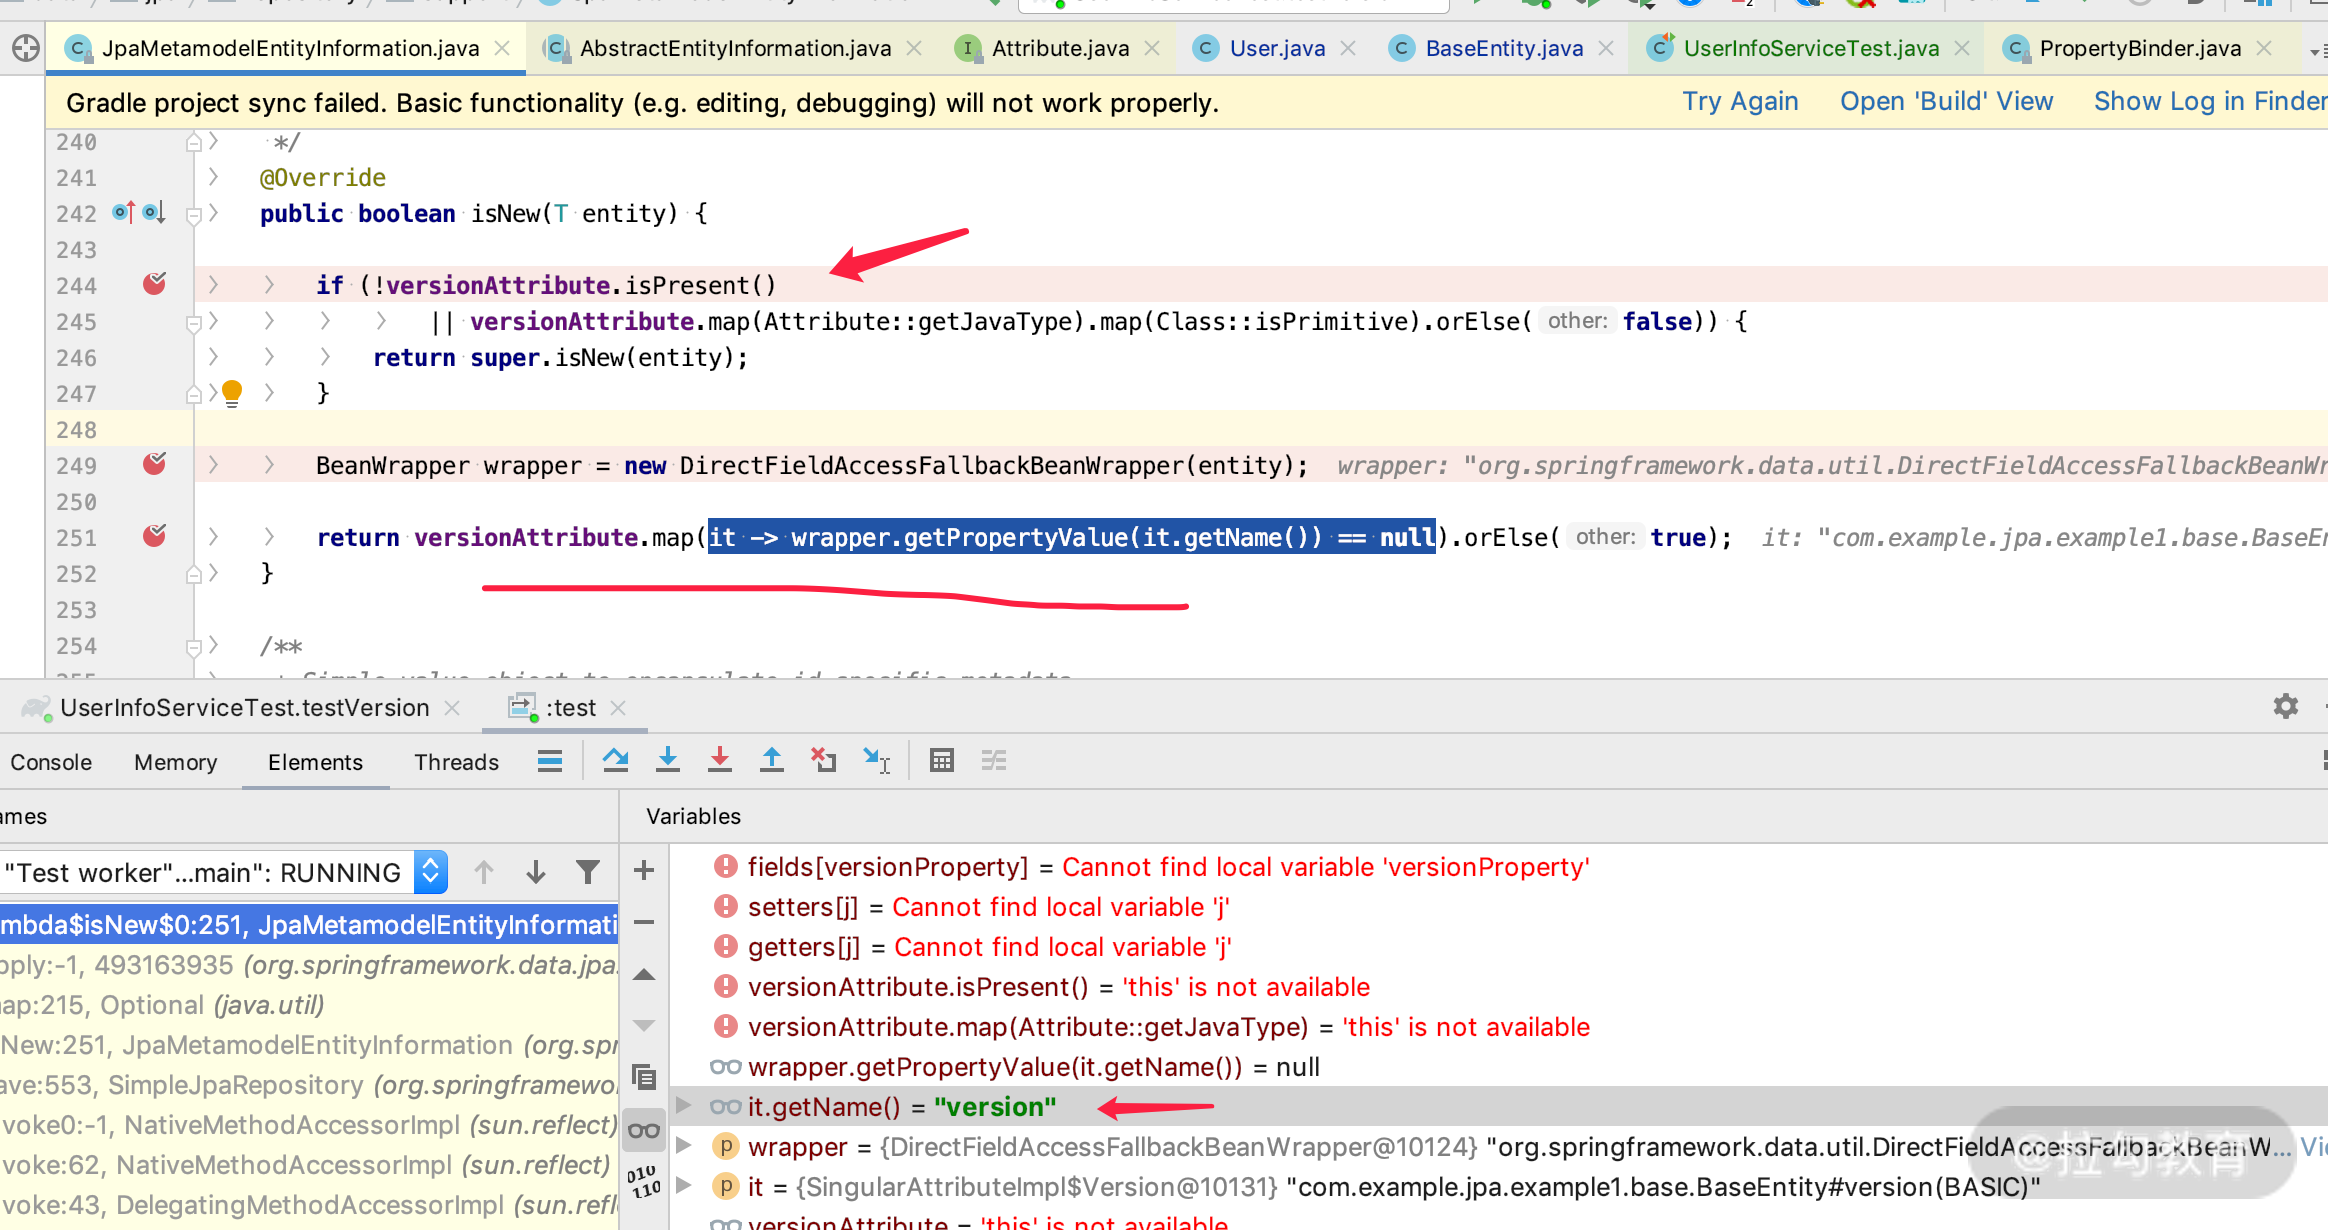Click the red Force Step Into icon
The height and width of the screenshot is (1230, 2328).
coord(720,761)
